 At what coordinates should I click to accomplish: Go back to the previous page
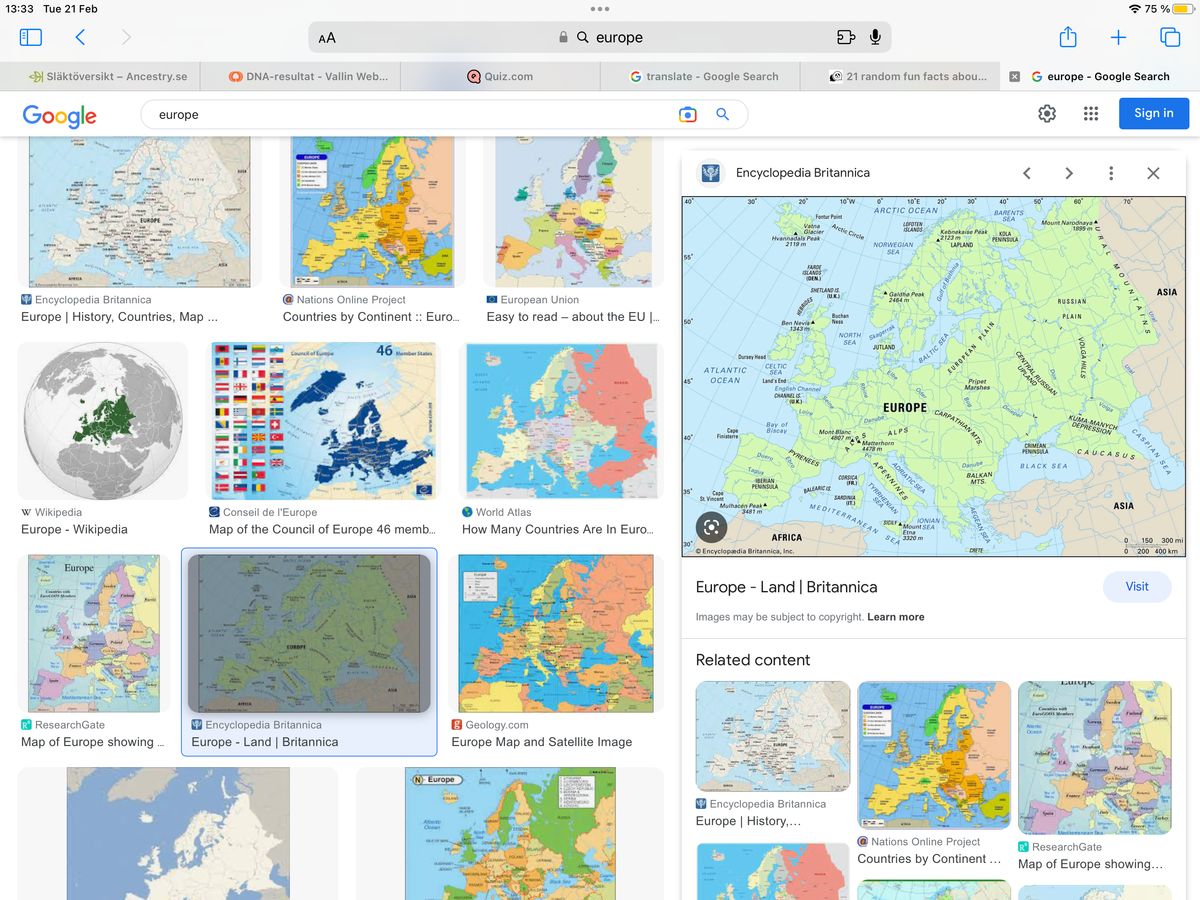pyautogui.click(x=80, y=37)
